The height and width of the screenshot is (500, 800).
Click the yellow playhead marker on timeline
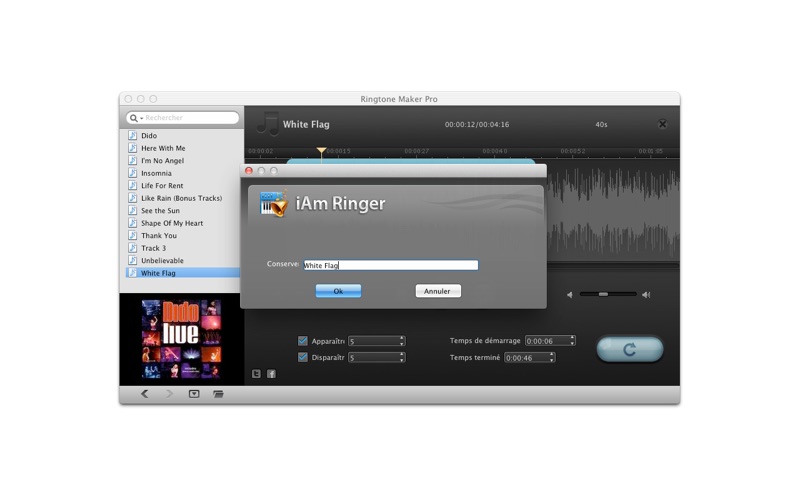tap(321, 151)
